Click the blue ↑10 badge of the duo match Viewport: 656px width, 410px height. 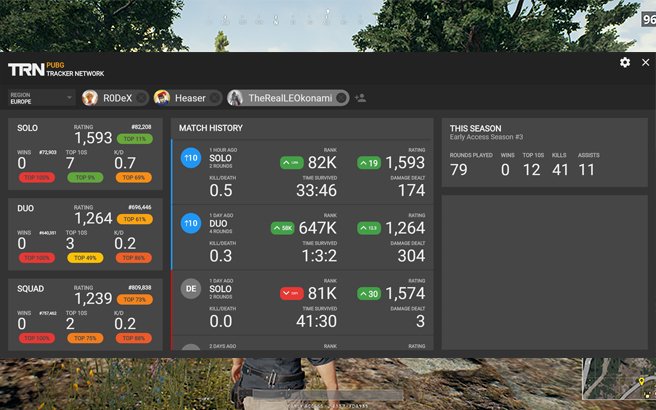click(191, 223)
